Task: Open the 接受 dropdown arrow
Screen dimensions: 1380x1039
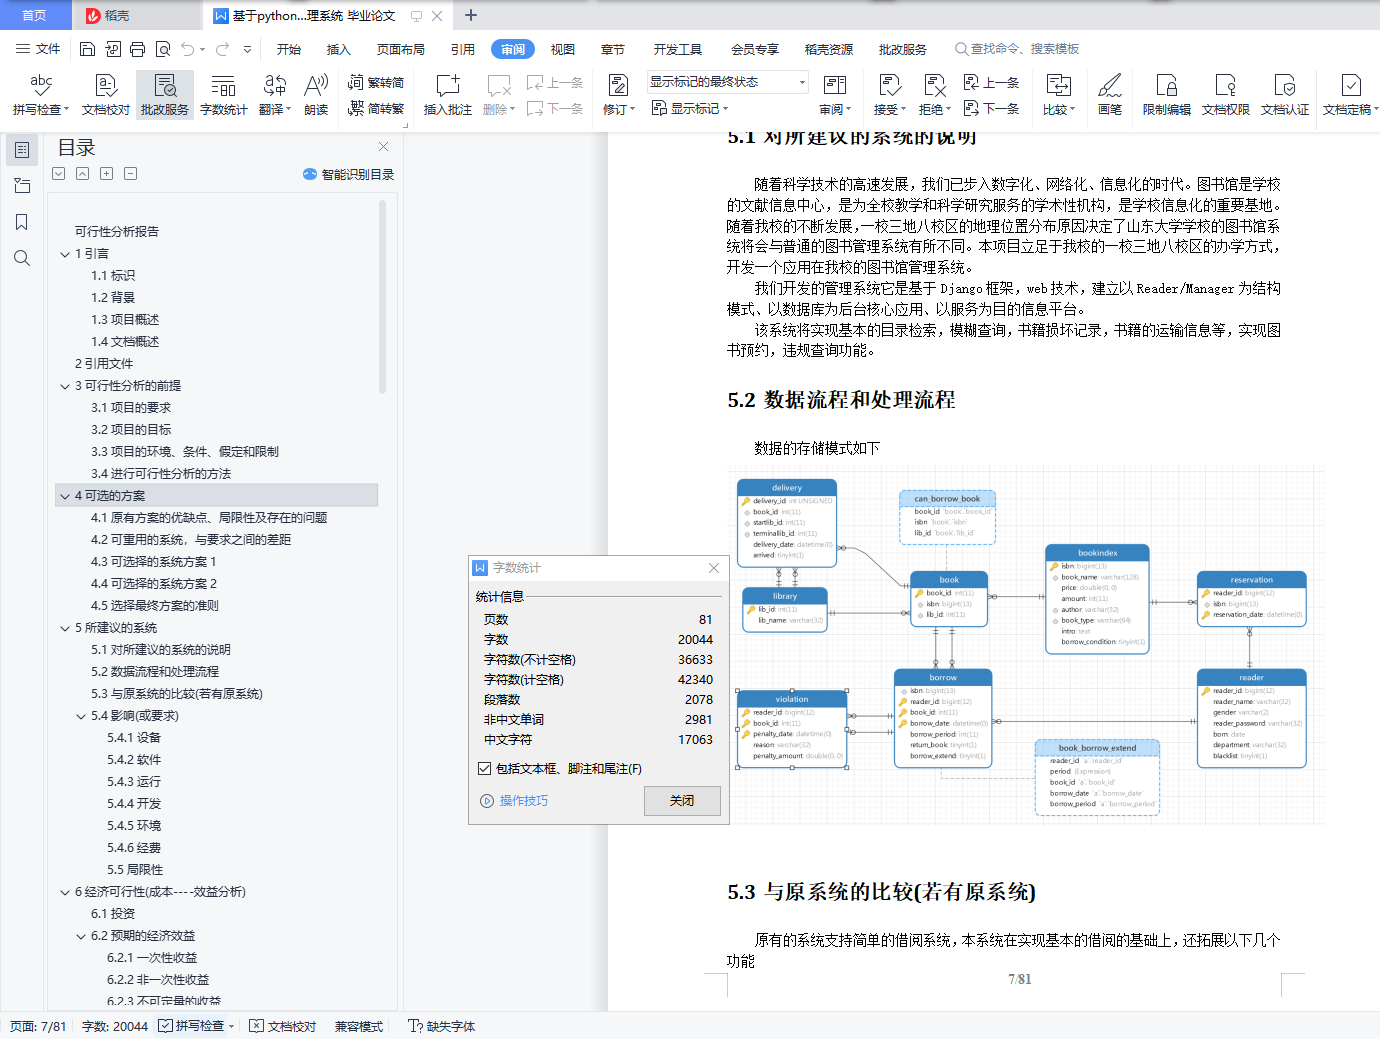Action: (x=903, y=110)
